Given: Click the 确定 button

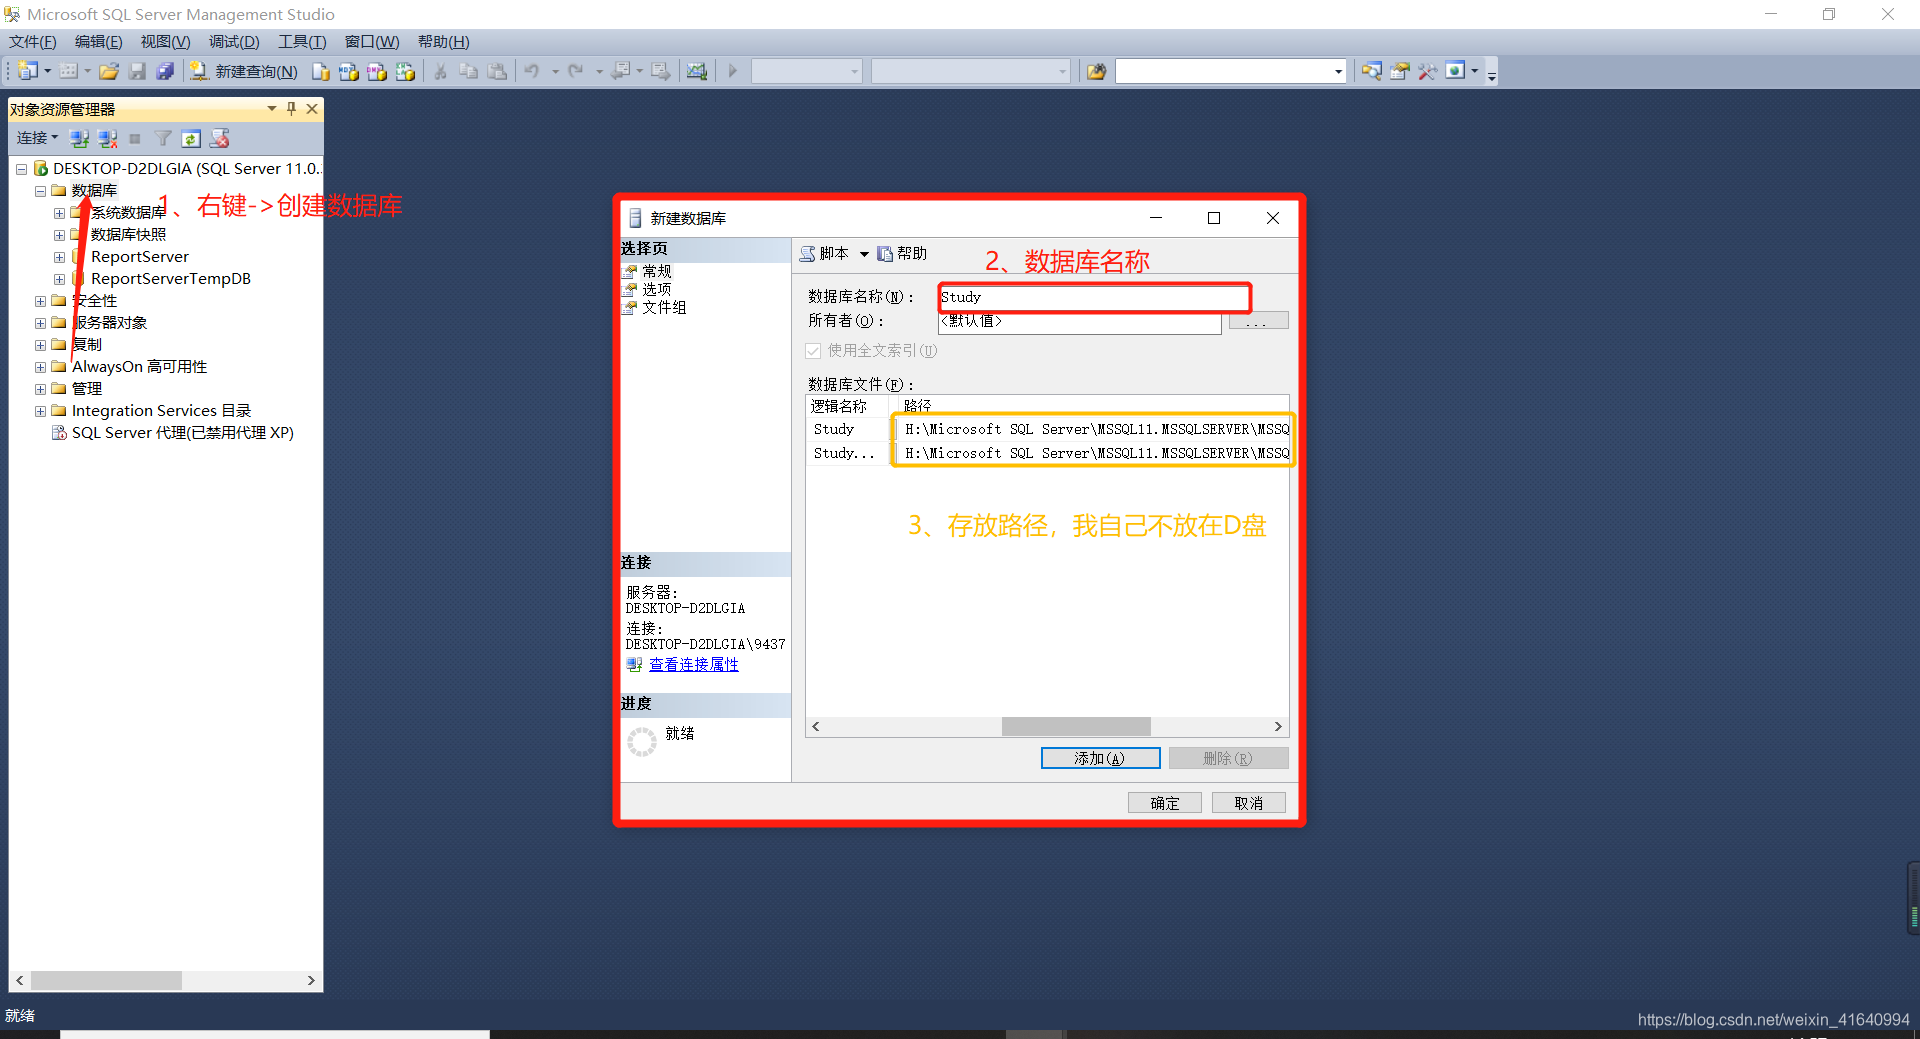Looking at the screenshot, I should click(x=1165, y=803).
